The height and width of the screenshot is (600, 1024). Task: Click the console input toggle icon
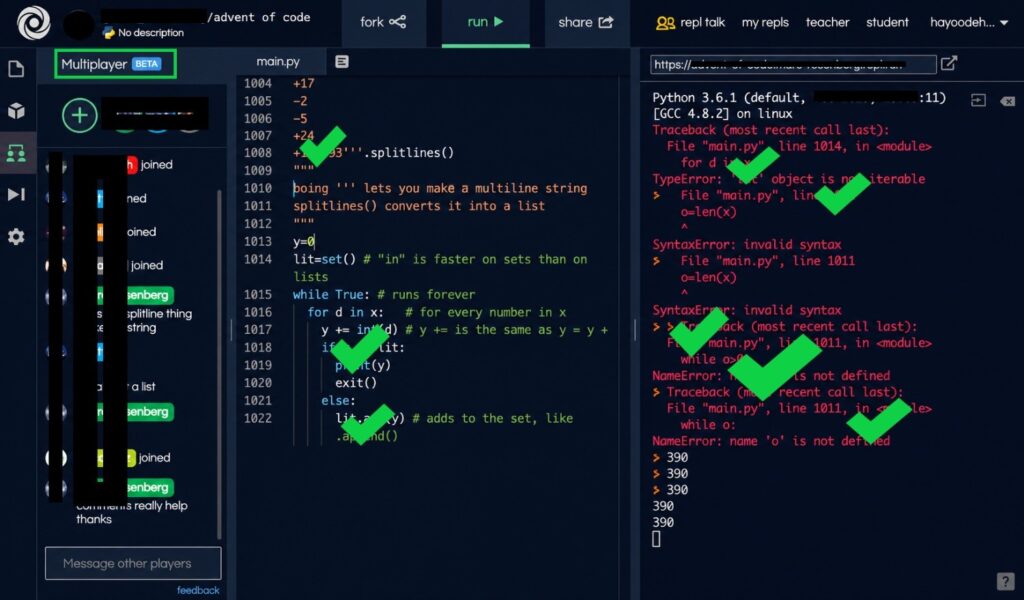978,100
